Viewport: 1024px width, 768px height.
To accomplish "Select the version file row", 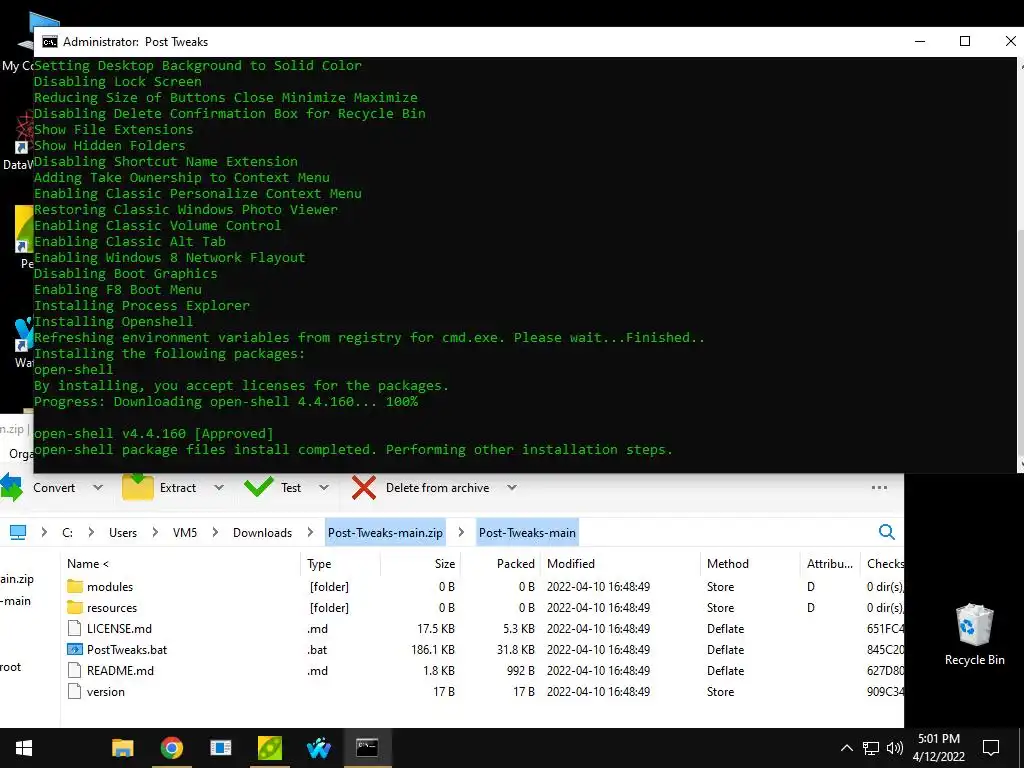I will tap(483, 692).
